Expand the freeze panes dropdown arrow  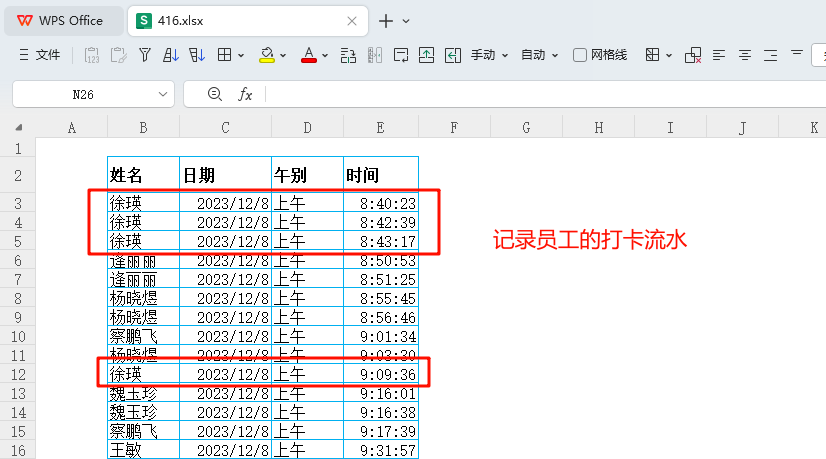click(669, 55)
